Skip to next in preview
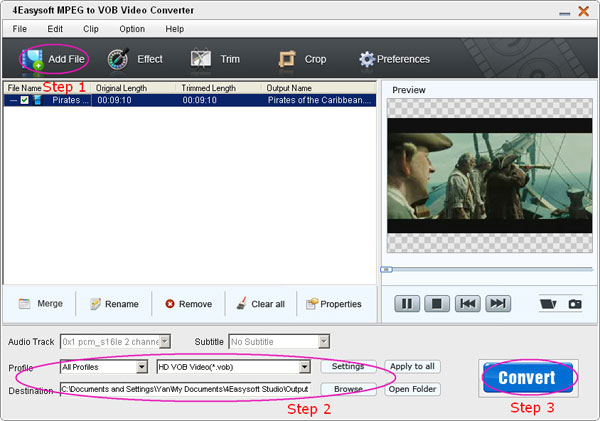This screenshot has height=421, width=600. [x=498, y=304]
